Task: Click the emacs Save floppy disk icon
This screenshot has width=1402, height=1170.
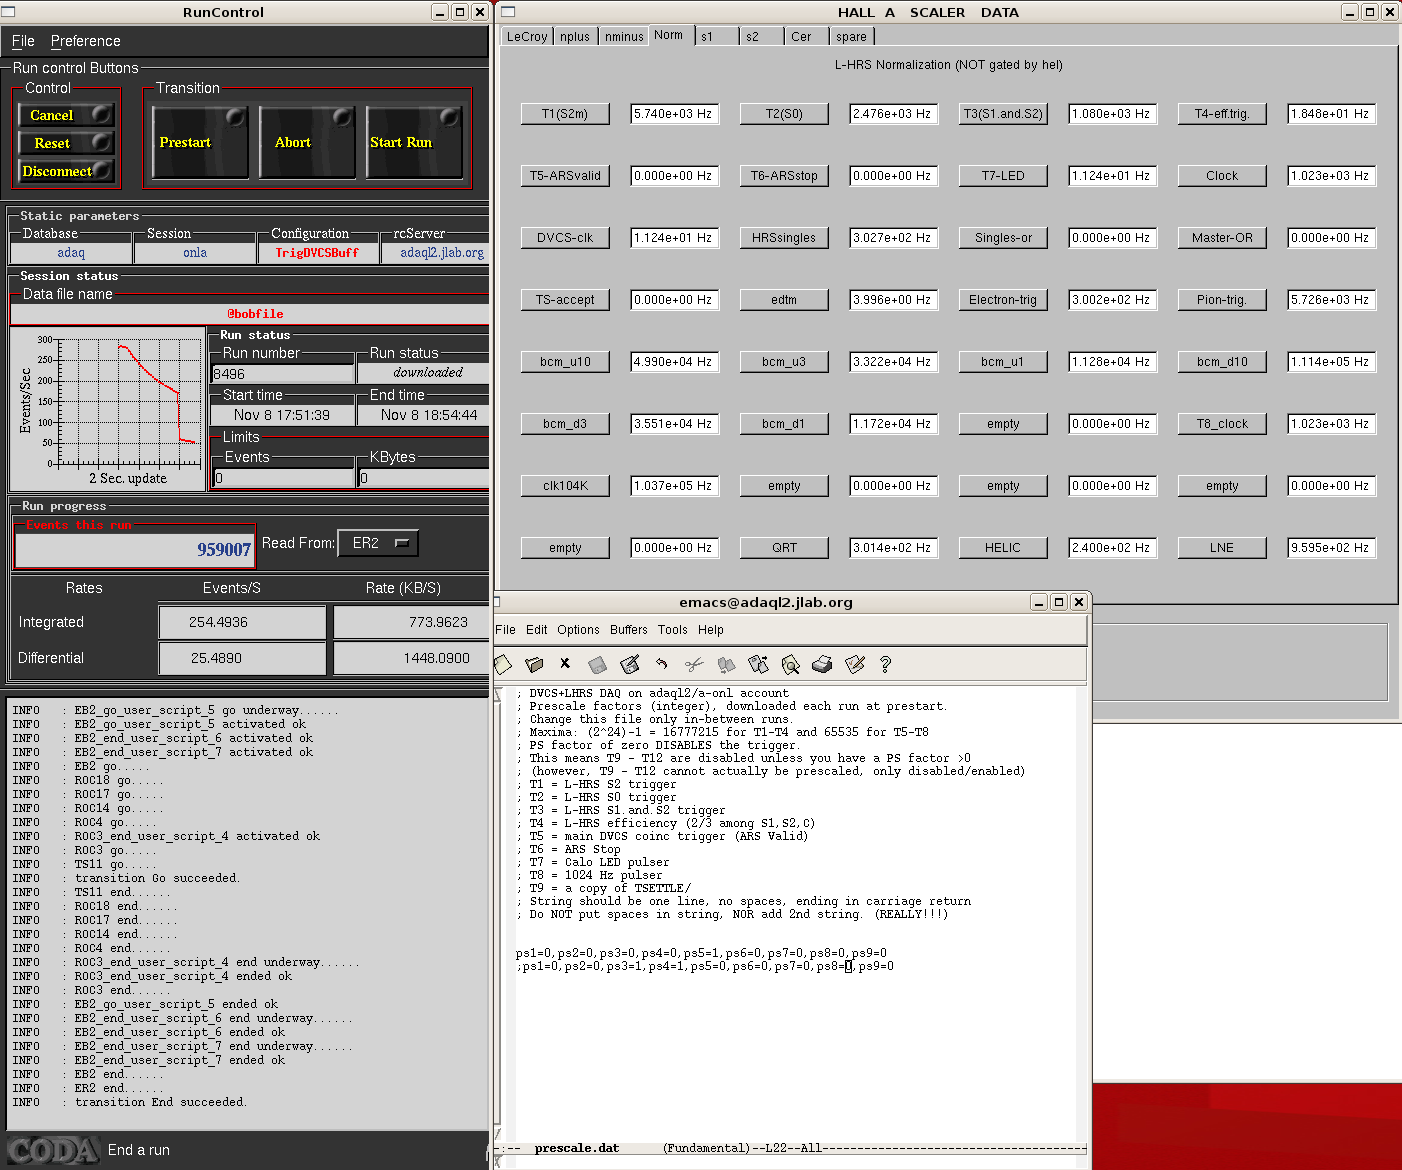Action: (x=597, y=664)
